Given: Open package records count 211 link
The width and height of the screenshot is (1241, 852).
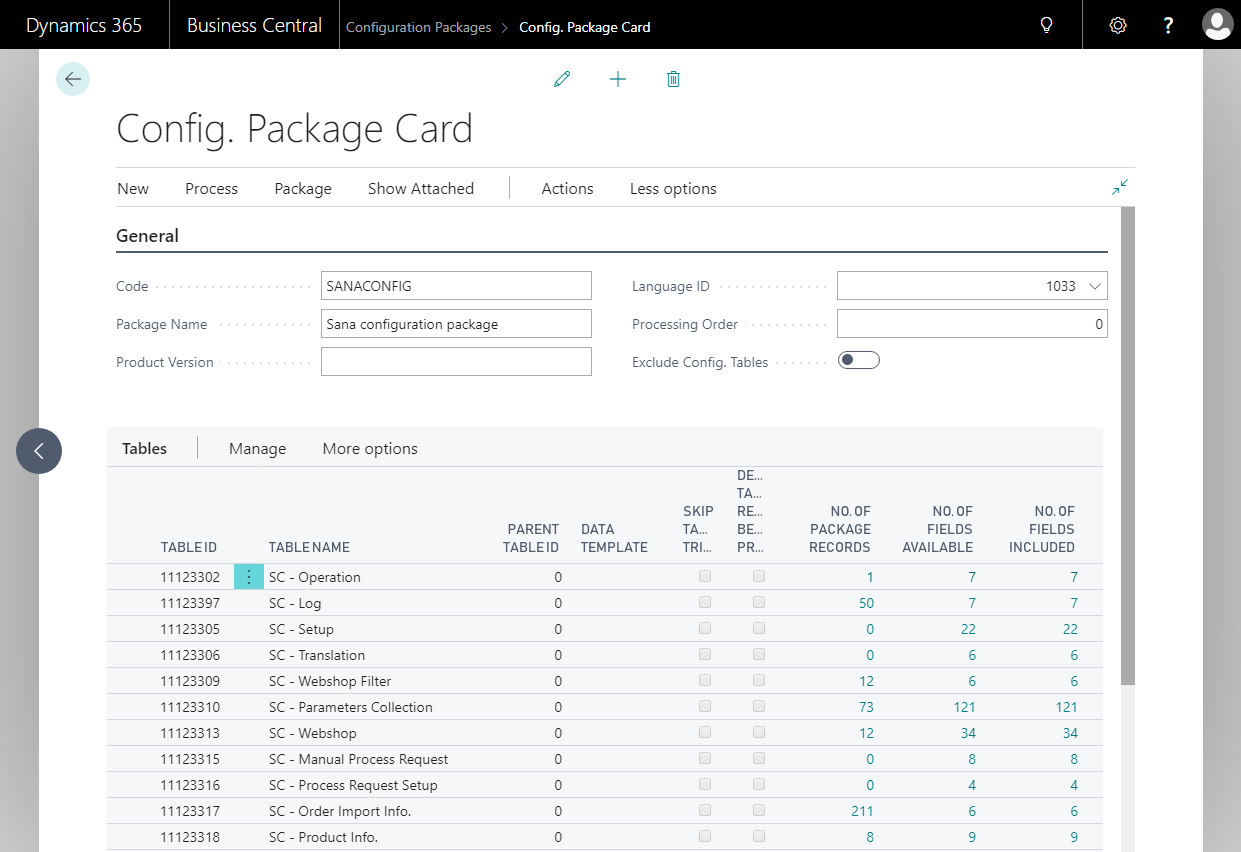Looking at the screenshot, I should click(x=862, y=811).
